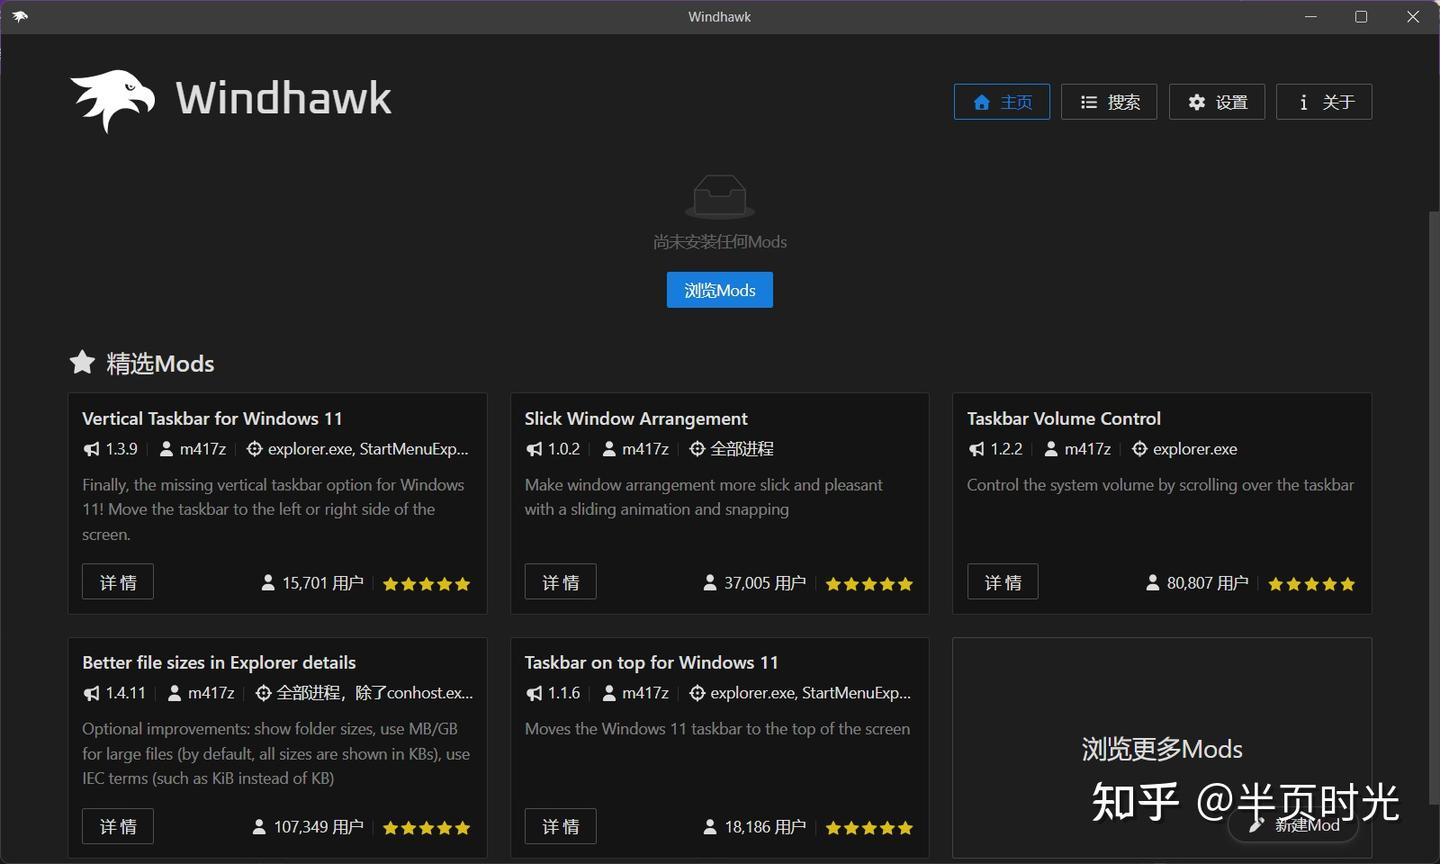
Task: Click star rating of Slick Window Arrangement card
Action: point(869,584)
